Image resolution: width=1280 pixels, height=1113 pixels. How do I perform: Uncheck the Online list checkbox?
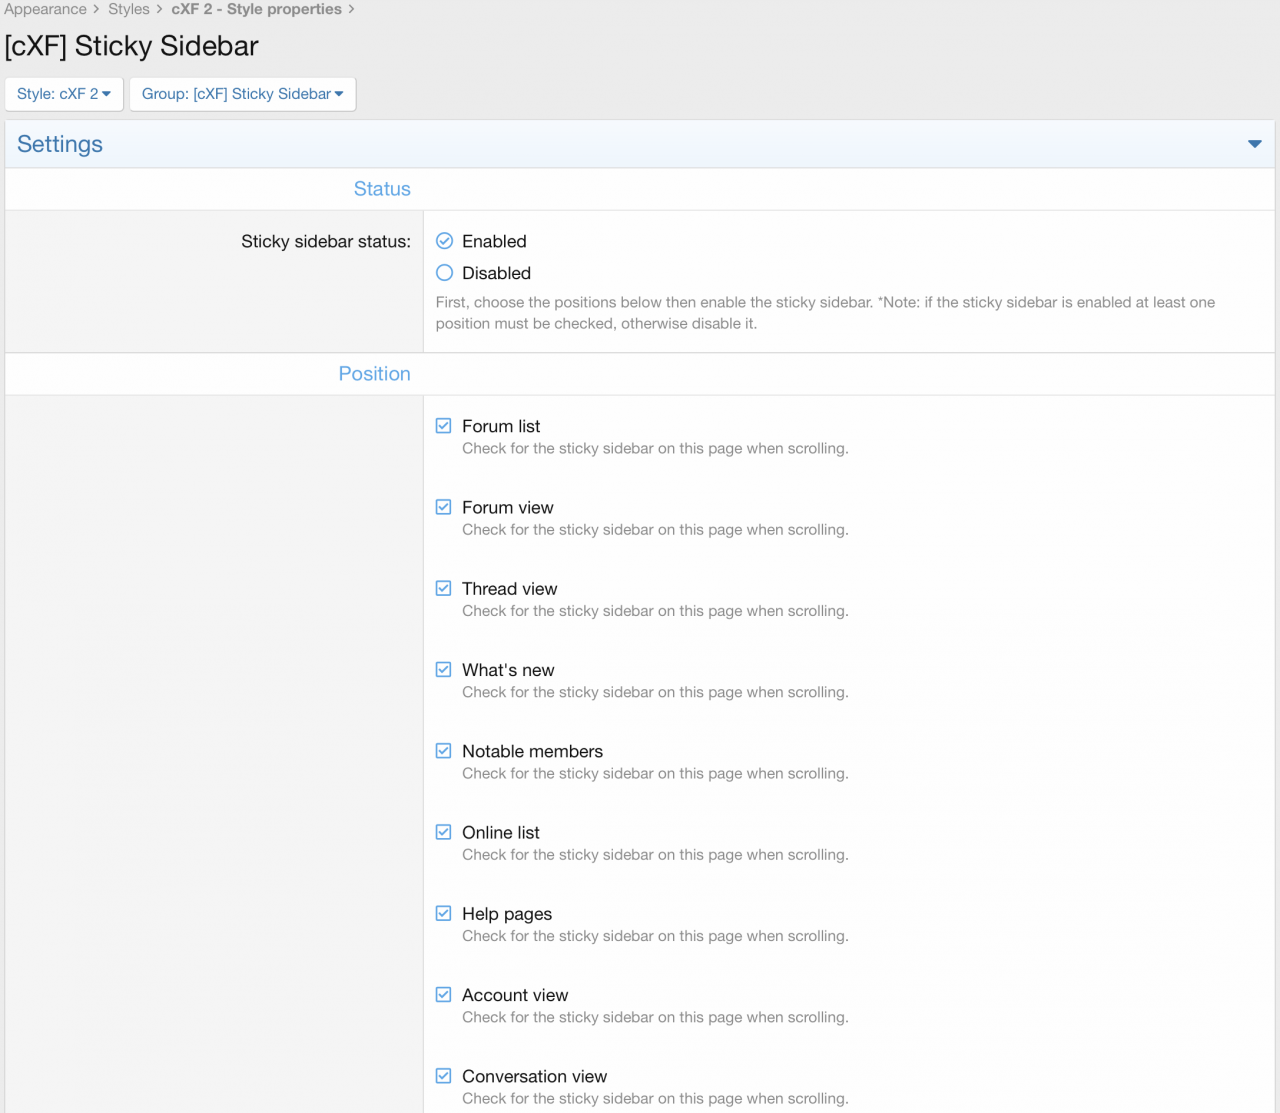[x=444, y=832]
